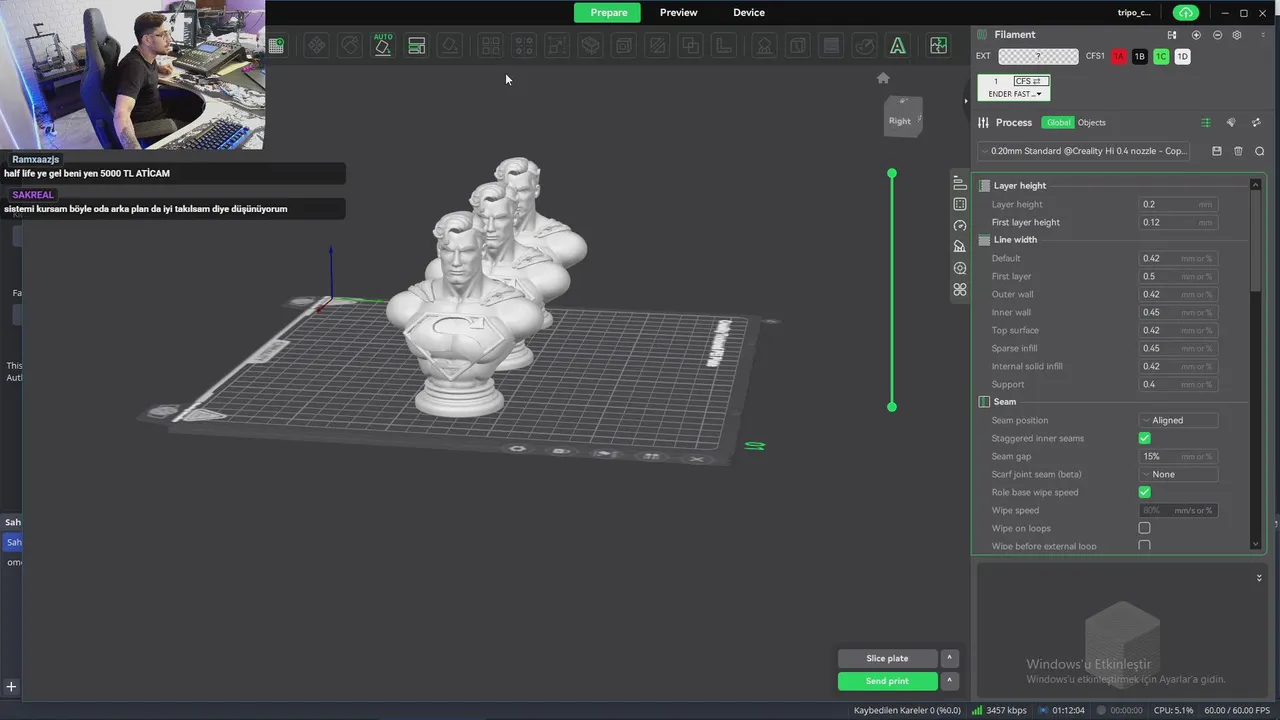The image size is (1280, 720).
Task: Remove a filament with the minus icon
Action: pyautogui.click(x=1217, y=35)
